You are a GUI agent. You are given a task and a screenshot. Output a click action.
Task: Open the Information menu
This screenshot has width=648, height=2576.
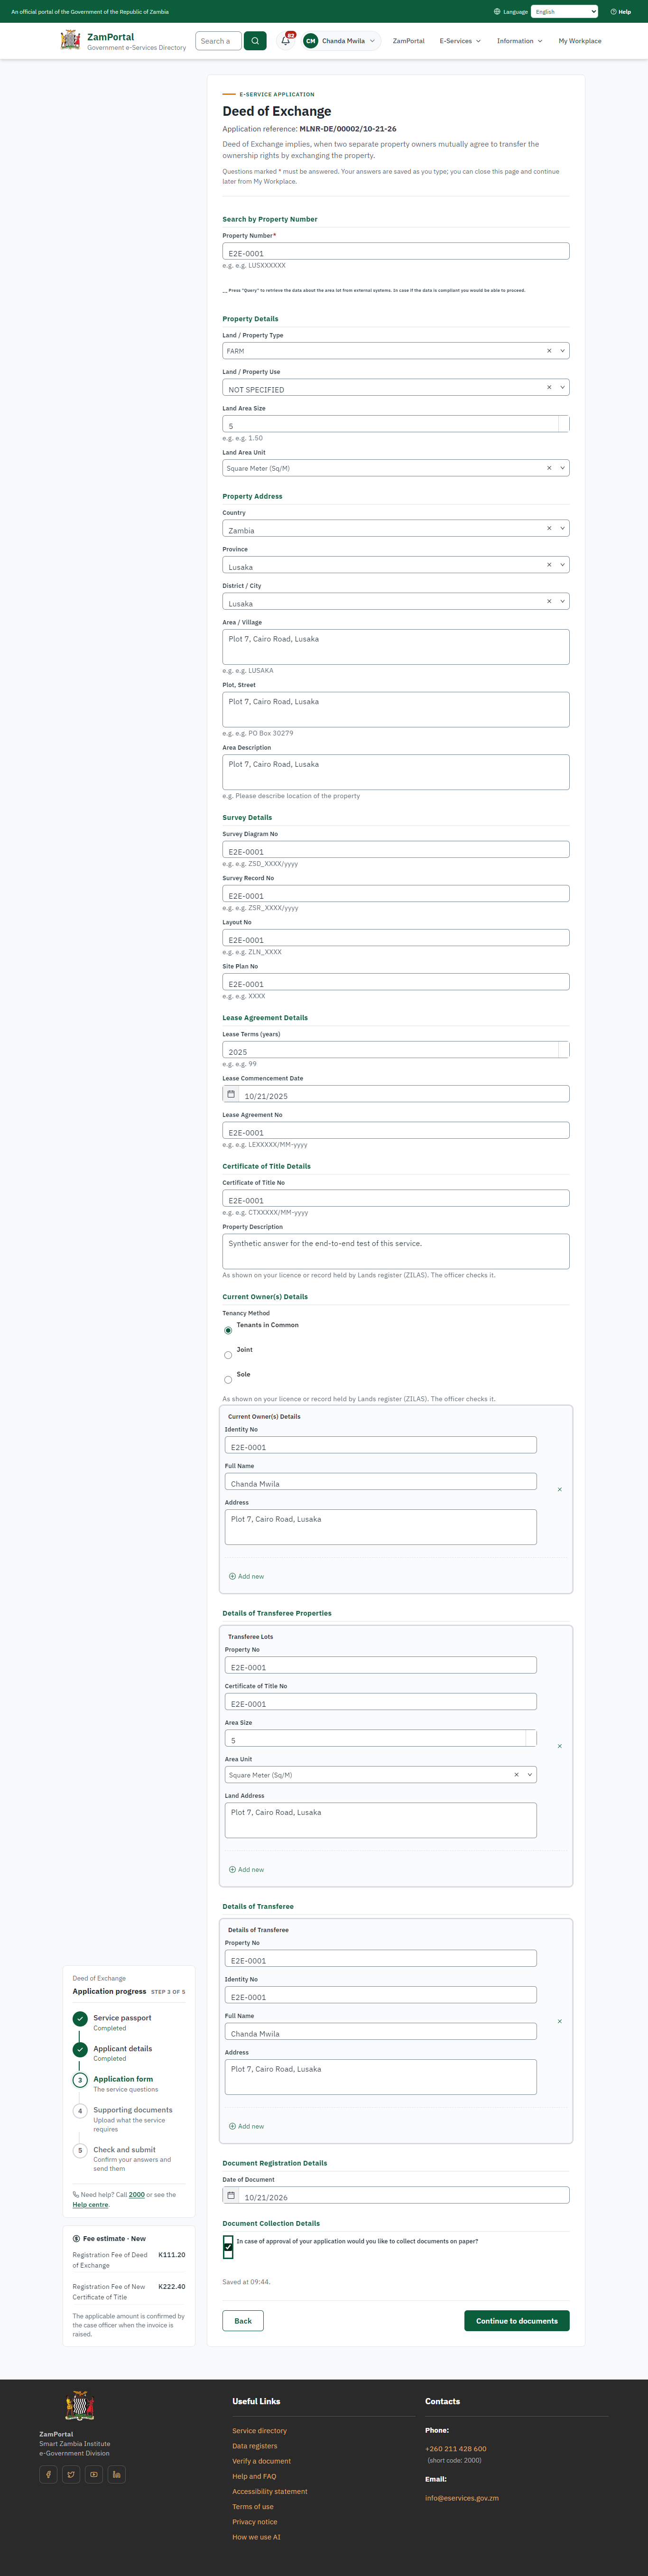pyautogui.click(x=519, y=41)
